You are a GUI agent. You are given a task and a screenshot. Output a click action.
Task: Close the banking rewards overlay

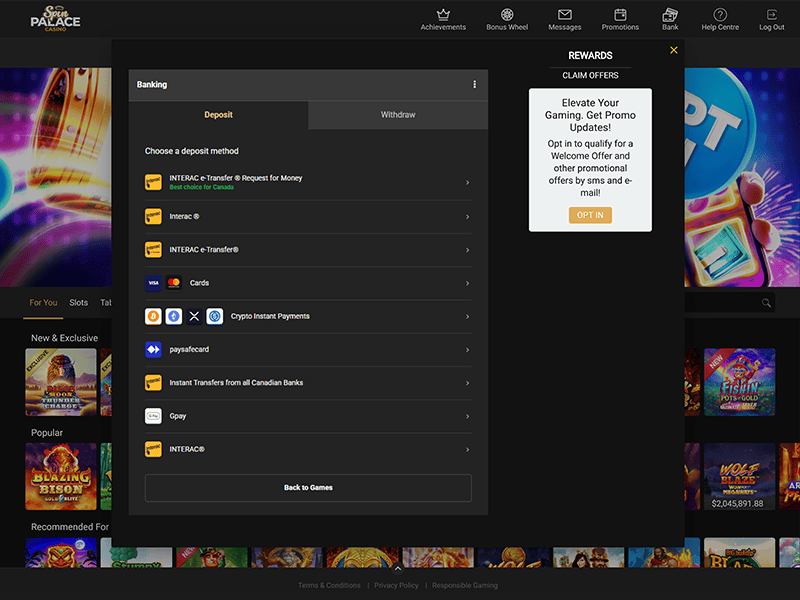pyautogui.click(x=673, y=50)
